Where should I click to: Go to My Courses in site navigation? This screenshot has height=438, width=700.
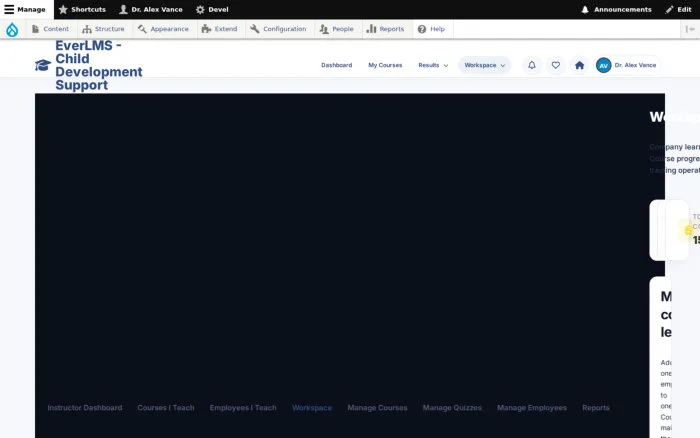(385, 65)
